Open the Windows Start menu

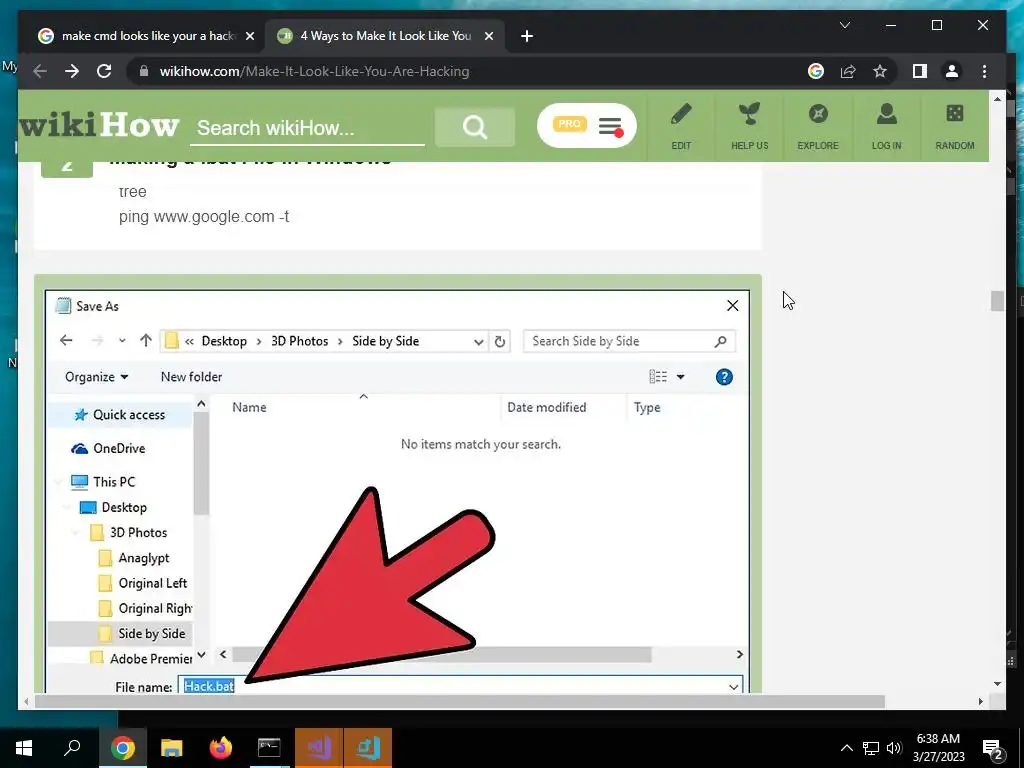tap(24, 748)
